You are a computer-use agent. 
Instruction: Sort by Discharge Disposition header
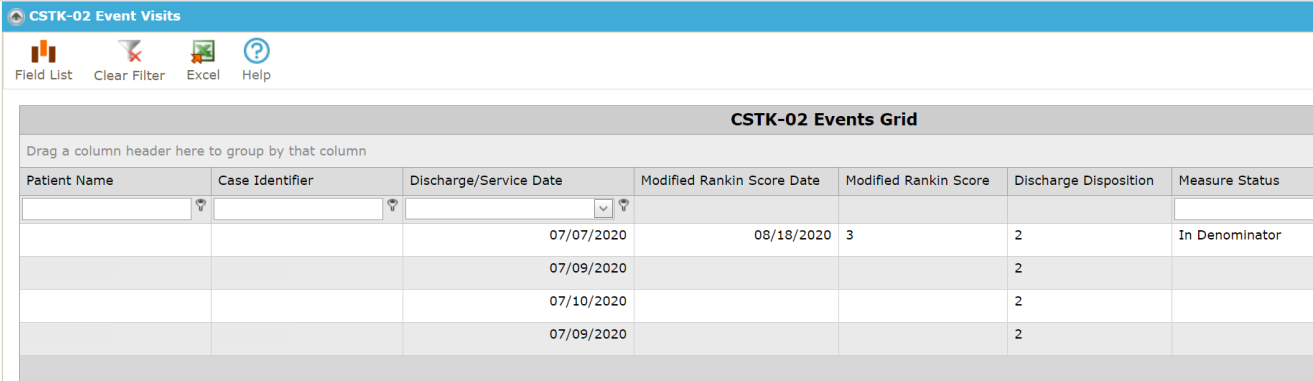[1089, 181]
